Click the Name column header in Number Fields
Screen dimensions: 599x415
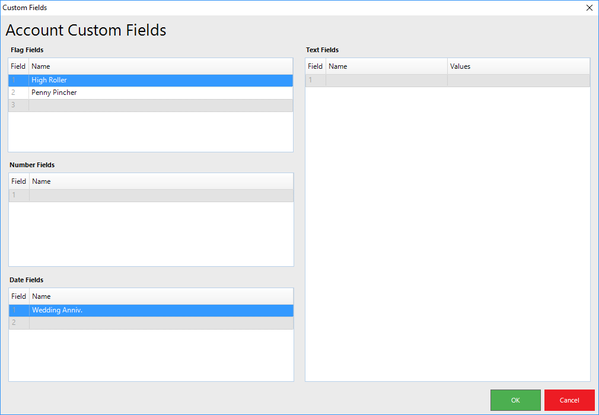coord(161,182)
